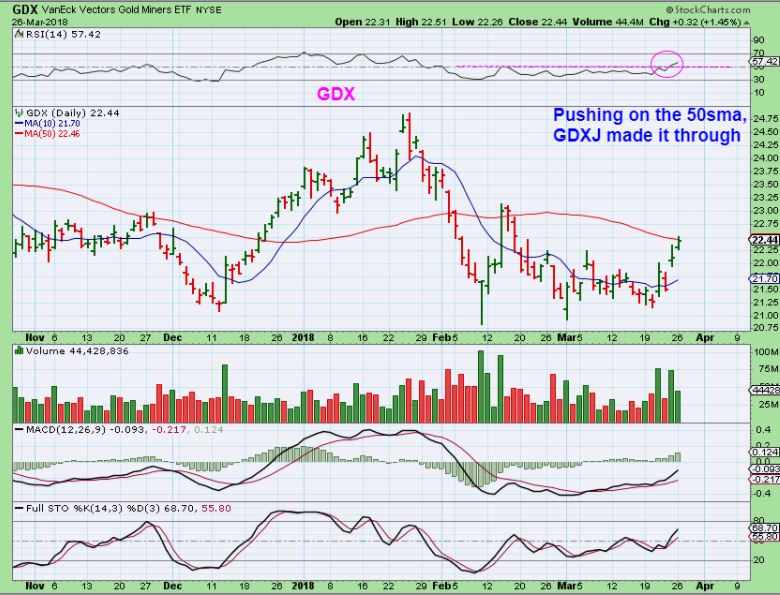780x595 pixels.
Task: Click the pink GDX label under RSI panel
Action: pyautogui.click(x=336, y=94)
